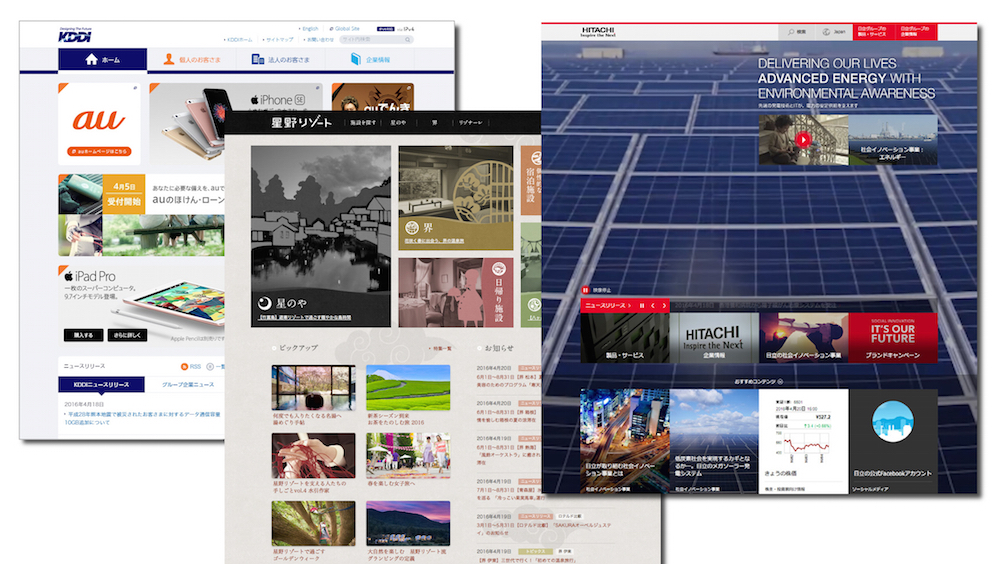The height and width of the screenshot is (564, 1000).
Task: Show previous news item in ticker
Action: click(653, 306)
